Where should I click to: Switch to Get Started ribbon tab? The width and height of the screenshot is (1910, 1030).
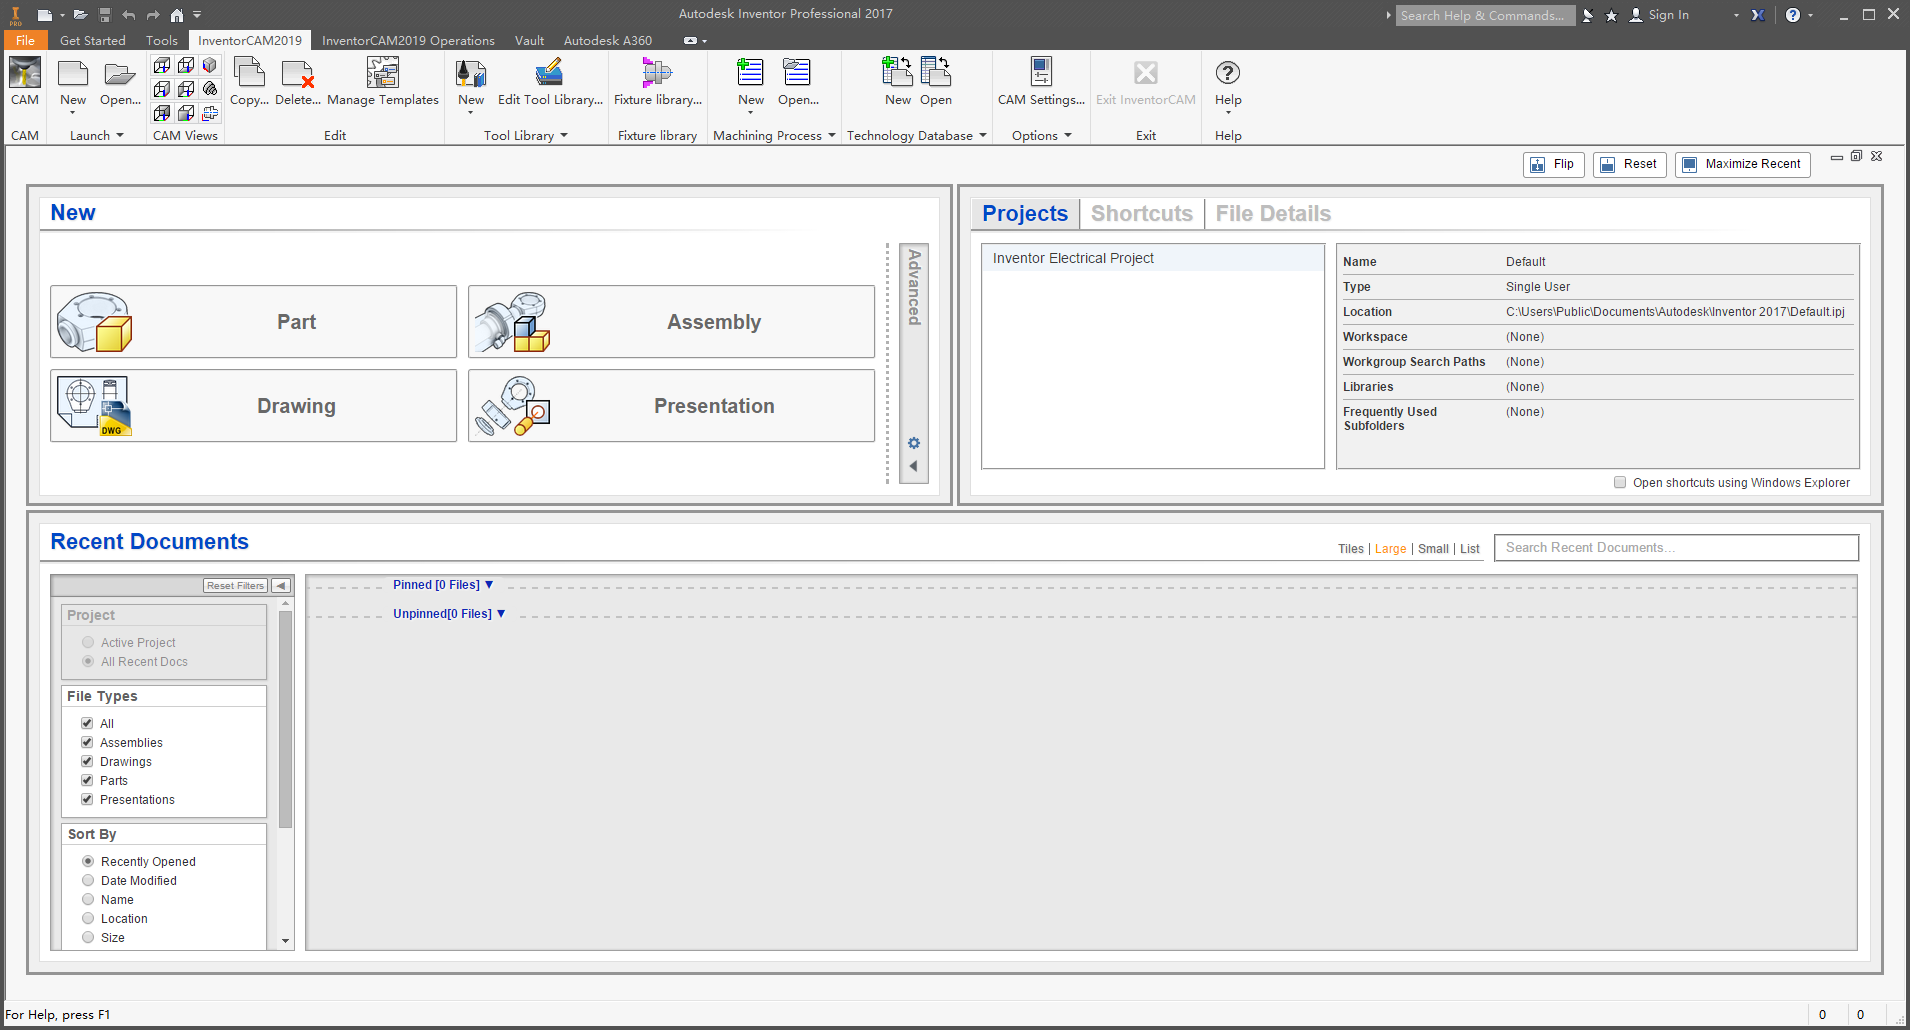coord(93,41)
